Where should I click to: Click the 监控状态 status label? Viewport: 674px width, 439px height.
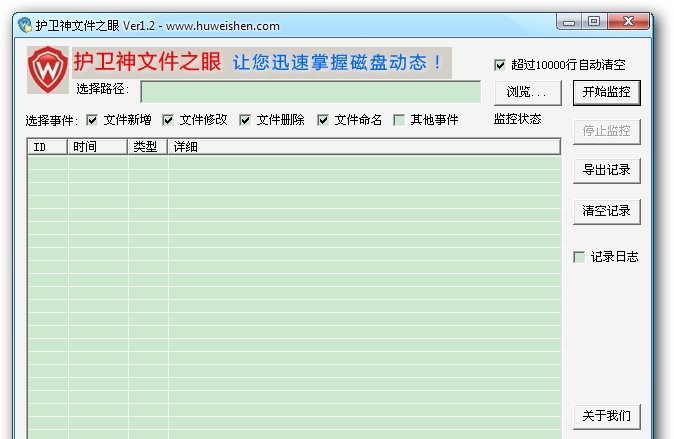(517, 119)
